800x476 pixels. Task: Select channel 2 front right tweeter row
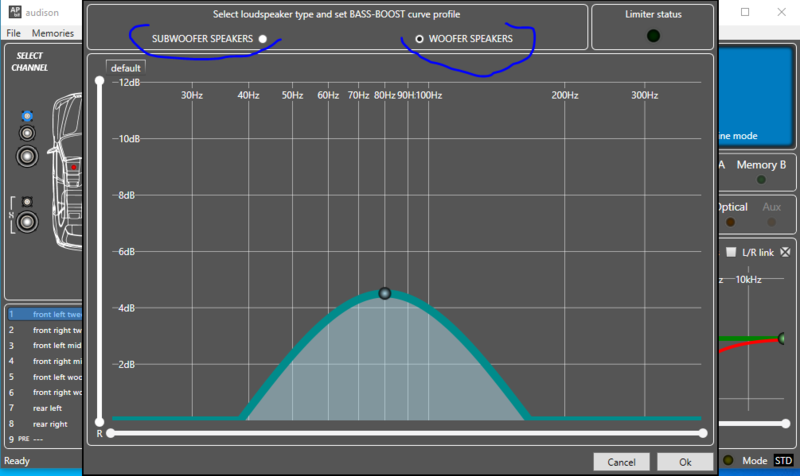[44, 330]
